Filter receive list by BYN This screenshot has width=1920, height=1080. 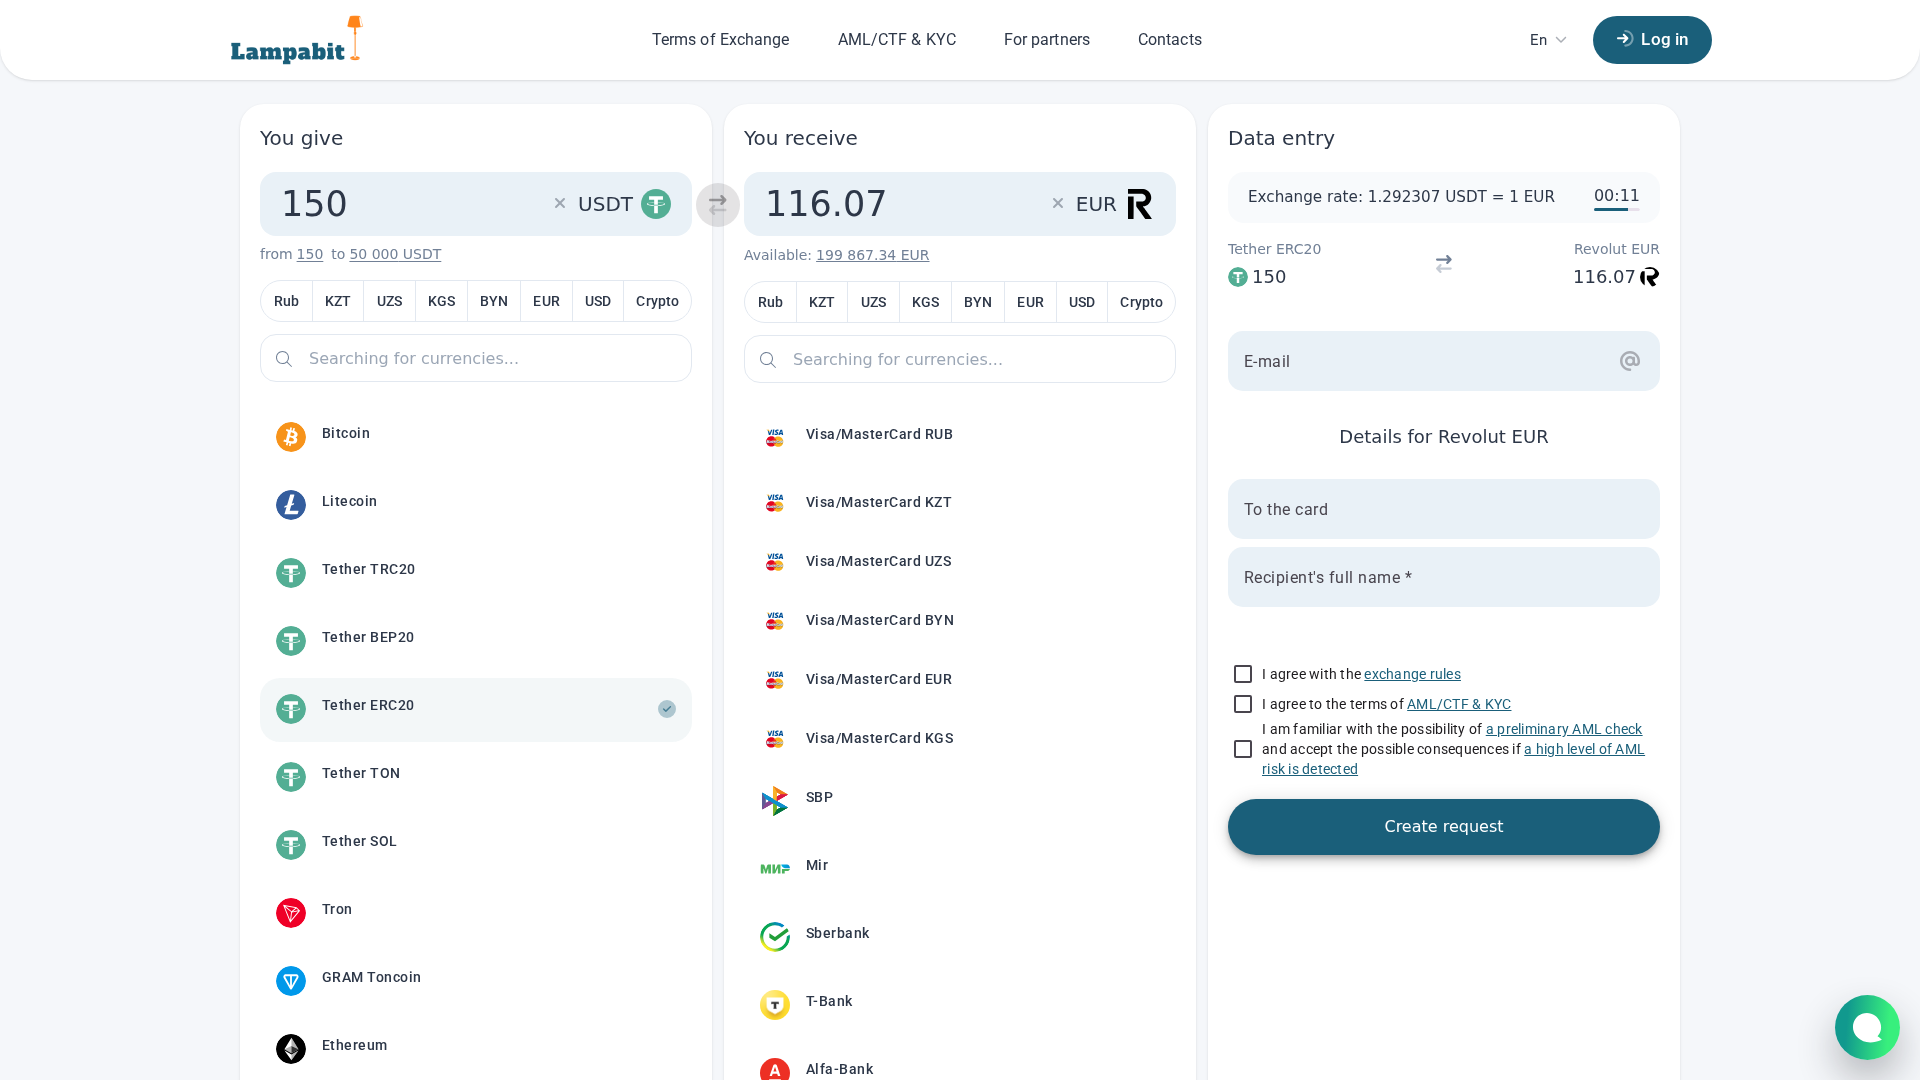(x=978, y=302)
